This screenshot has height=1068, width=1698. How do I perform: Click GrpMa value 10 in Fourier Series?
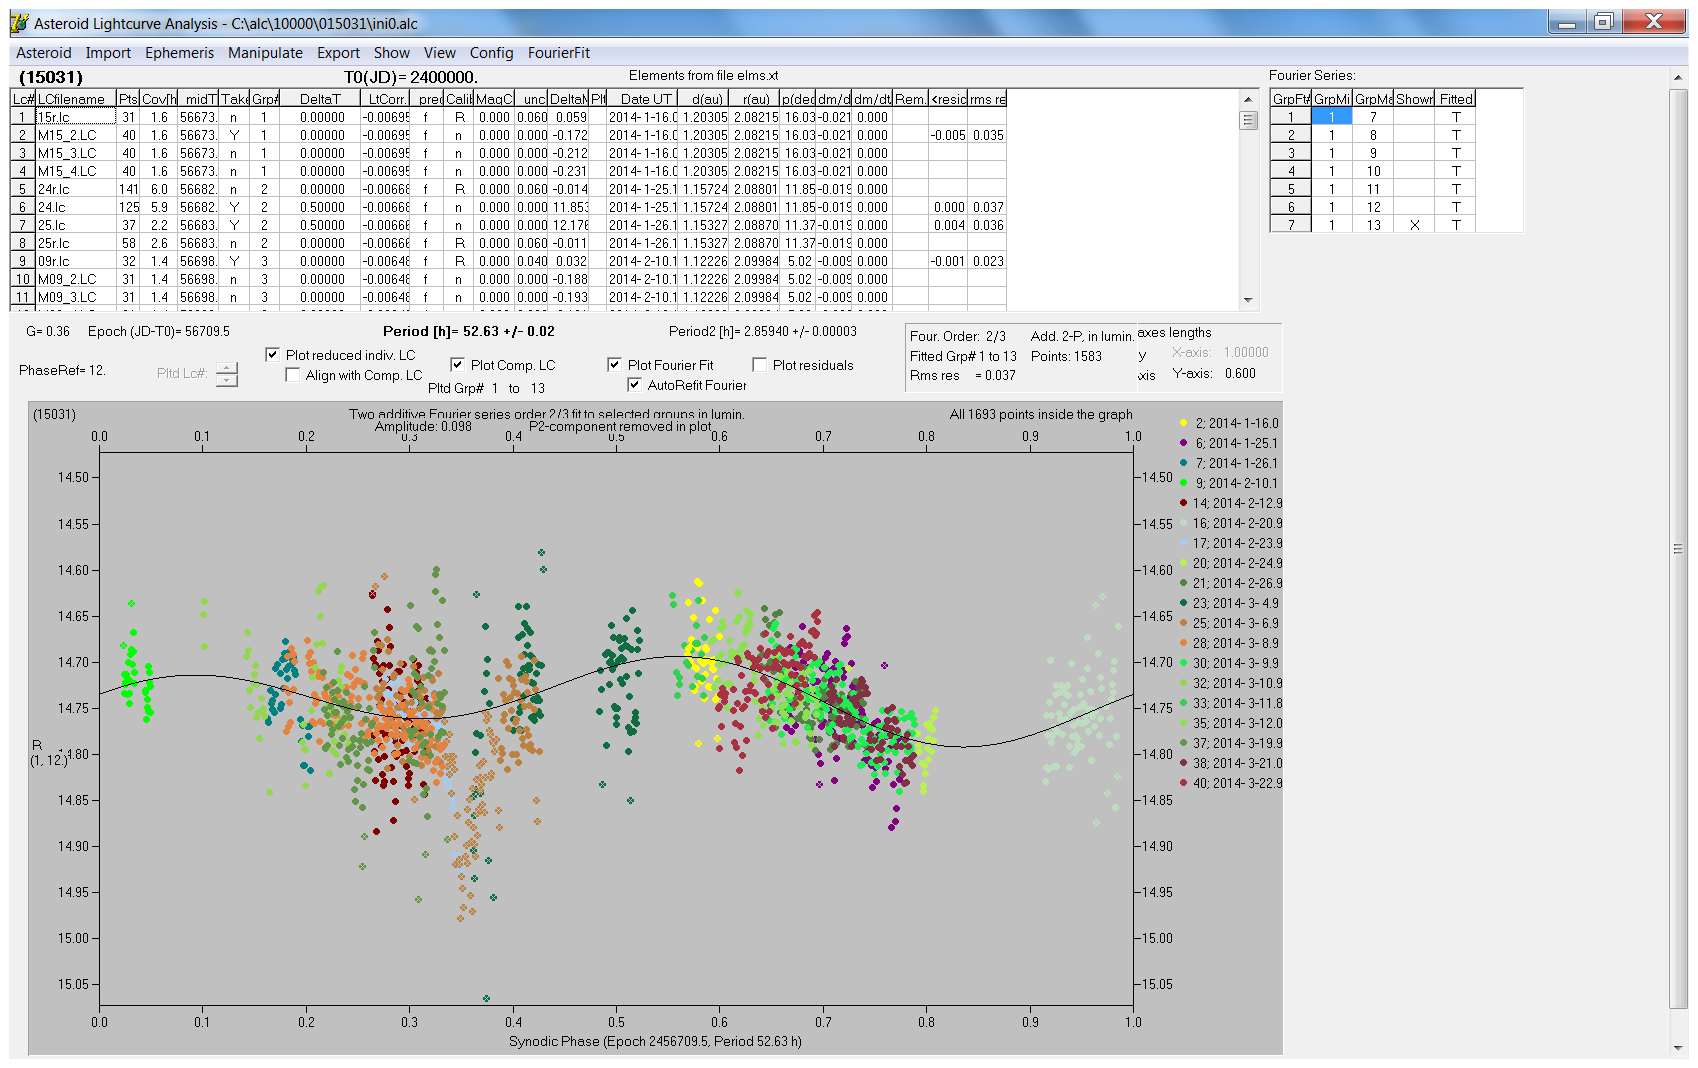coord(1373,171)
